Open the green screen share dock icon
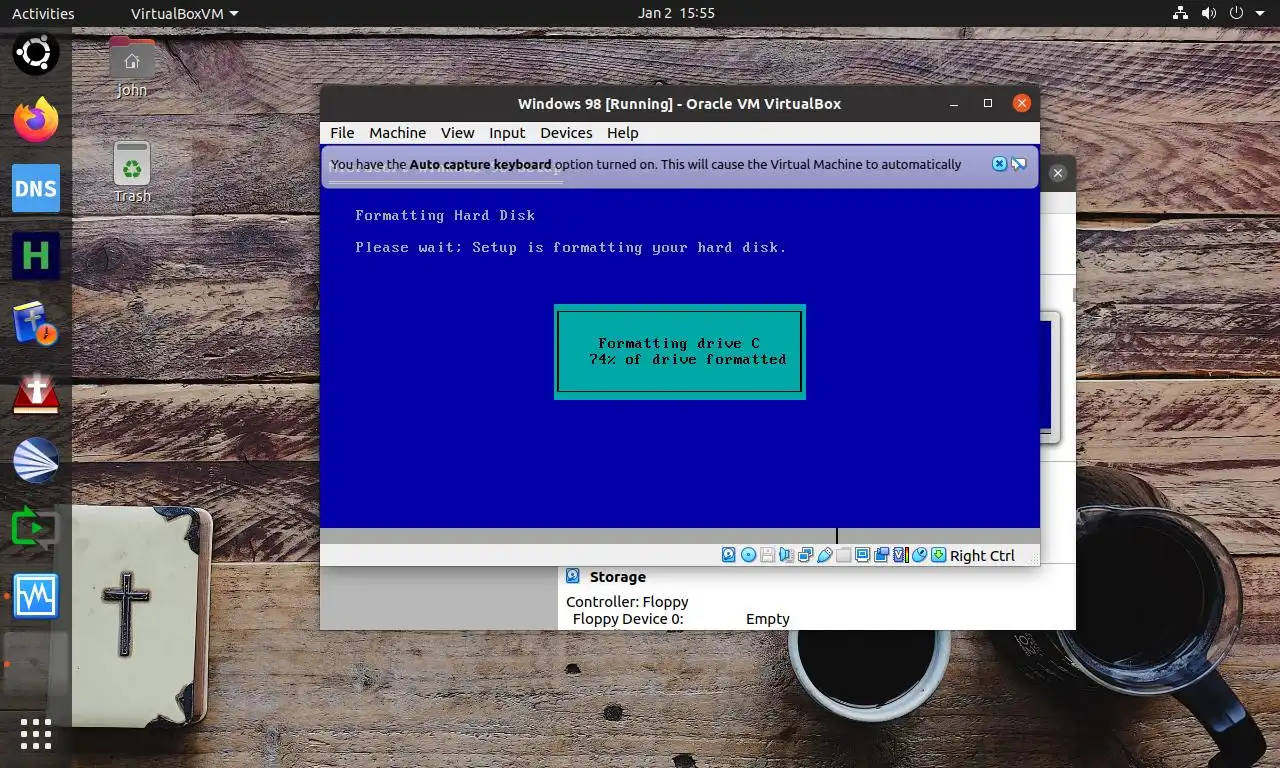This screenshot has height=768, width=1280. pos(36,528)
